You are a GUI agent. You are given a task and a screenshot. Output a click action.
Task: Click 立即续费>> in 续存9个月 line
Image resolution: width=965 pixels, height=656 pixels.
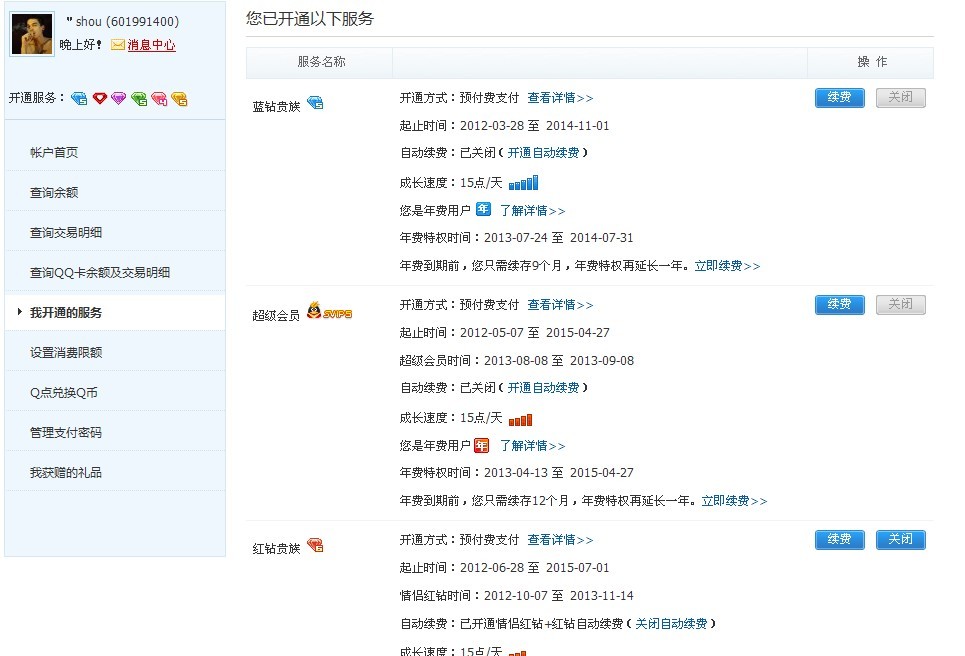click(x=727, y=266)
